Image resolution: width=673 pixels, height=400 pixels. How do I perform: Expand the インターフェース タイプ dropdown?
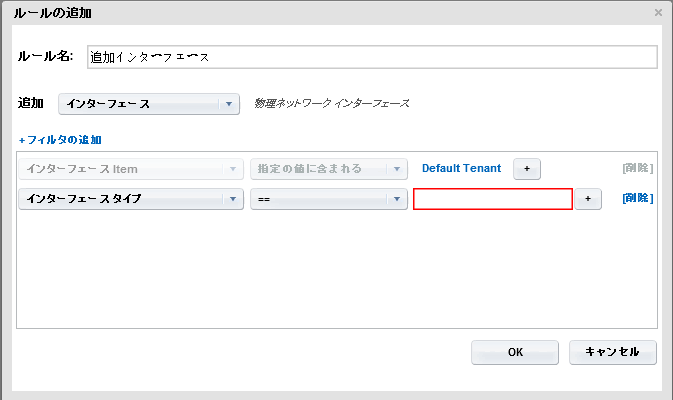tap(131, 199)
